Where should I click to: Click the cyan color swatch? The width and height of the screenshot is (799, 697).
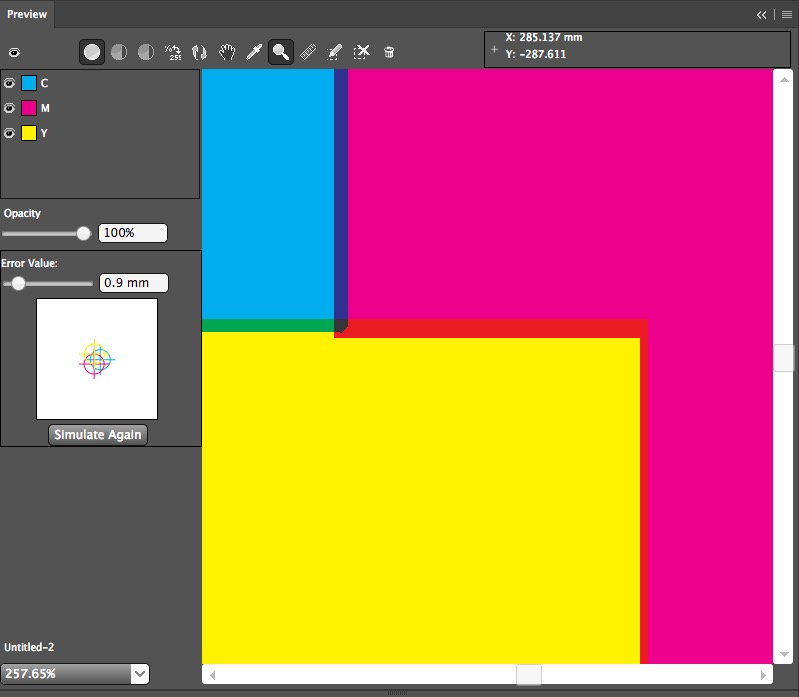[x=29, y=83]
